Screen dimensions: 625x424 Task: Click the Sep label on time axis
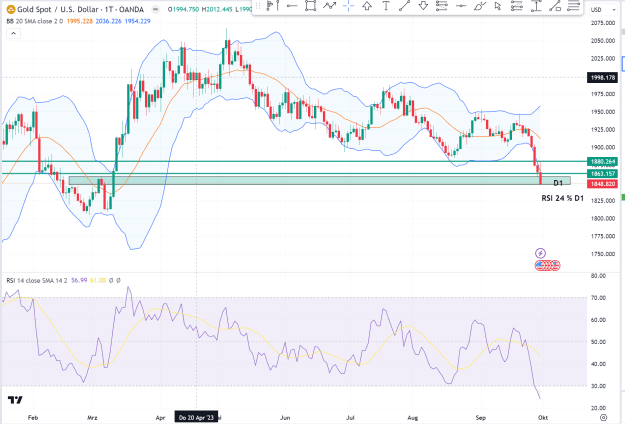(x=481, y=418)
